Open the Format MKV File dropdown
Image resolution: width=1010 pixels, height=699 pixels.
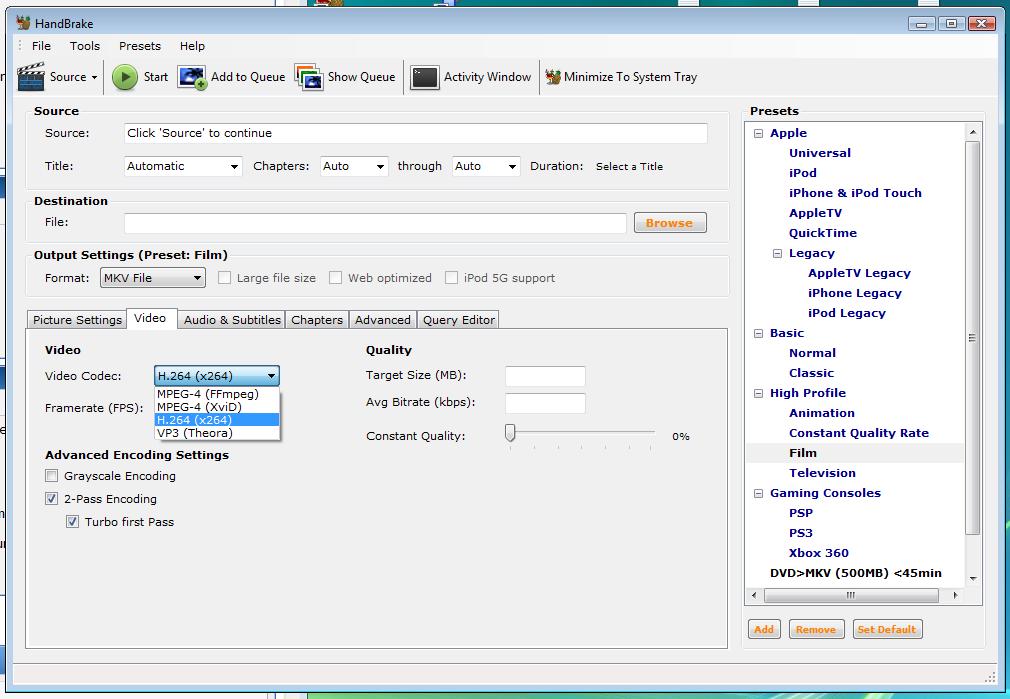click(x=153, y=278)
